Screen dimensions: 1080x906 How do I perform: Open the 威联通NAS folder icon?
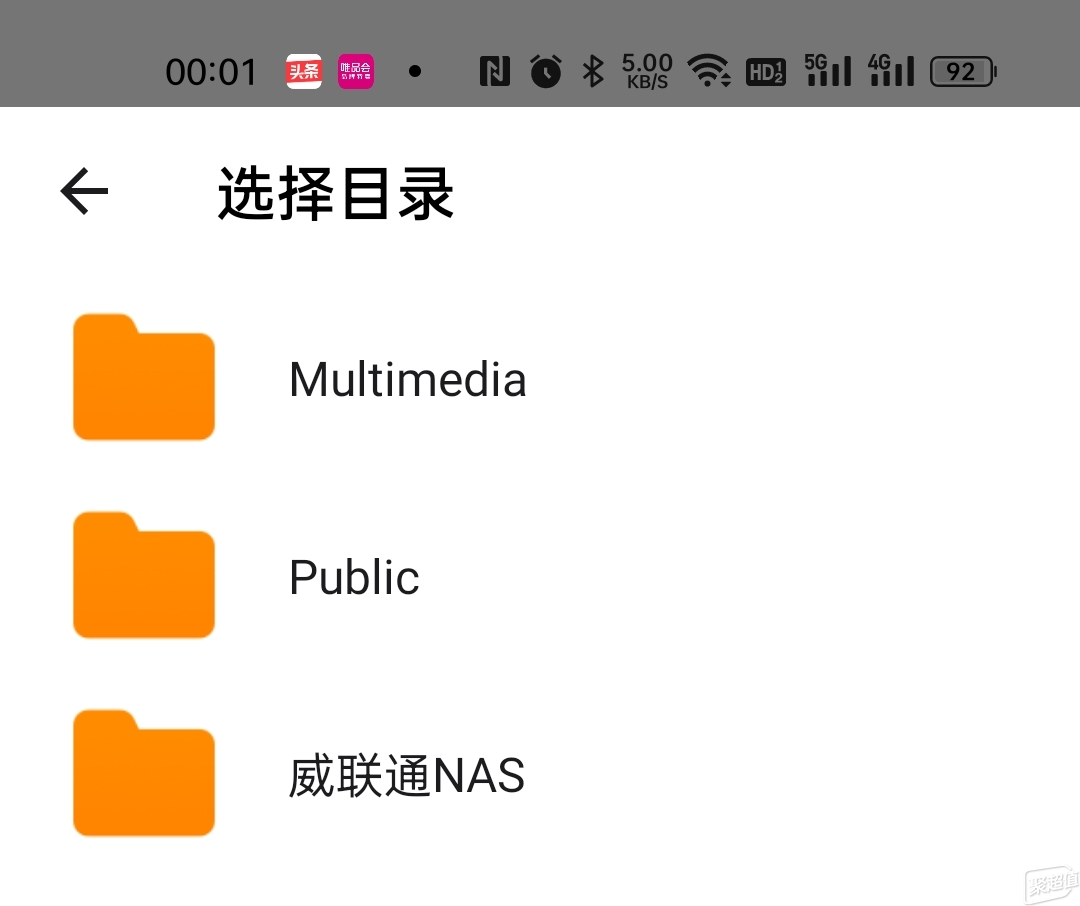click(144, 773)
